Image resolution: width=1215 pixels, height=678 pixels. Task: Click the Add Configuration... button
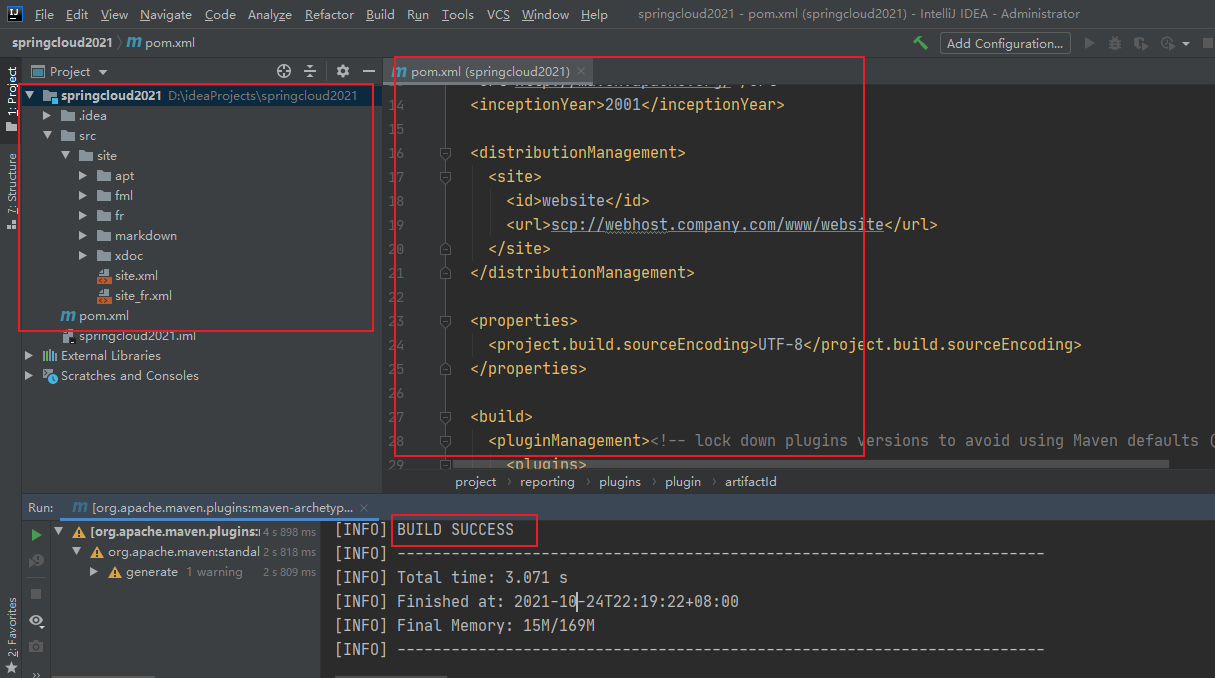(1005, 43)
